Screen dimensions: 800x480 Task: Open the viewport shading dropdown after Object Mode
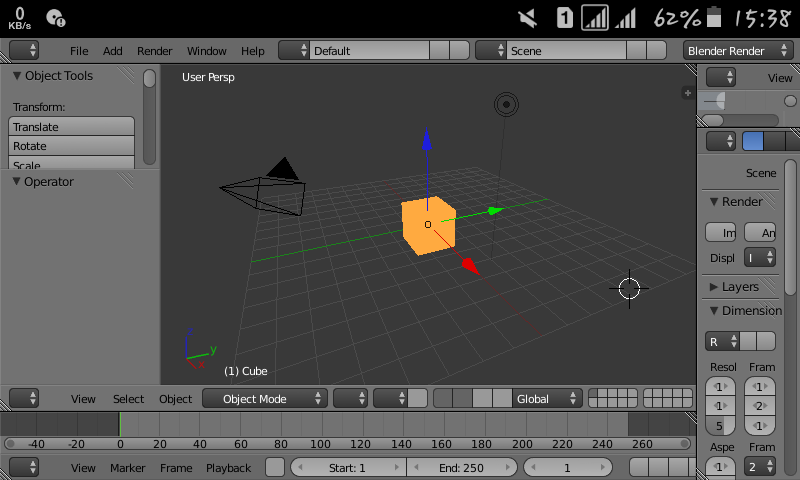(350, 398)
